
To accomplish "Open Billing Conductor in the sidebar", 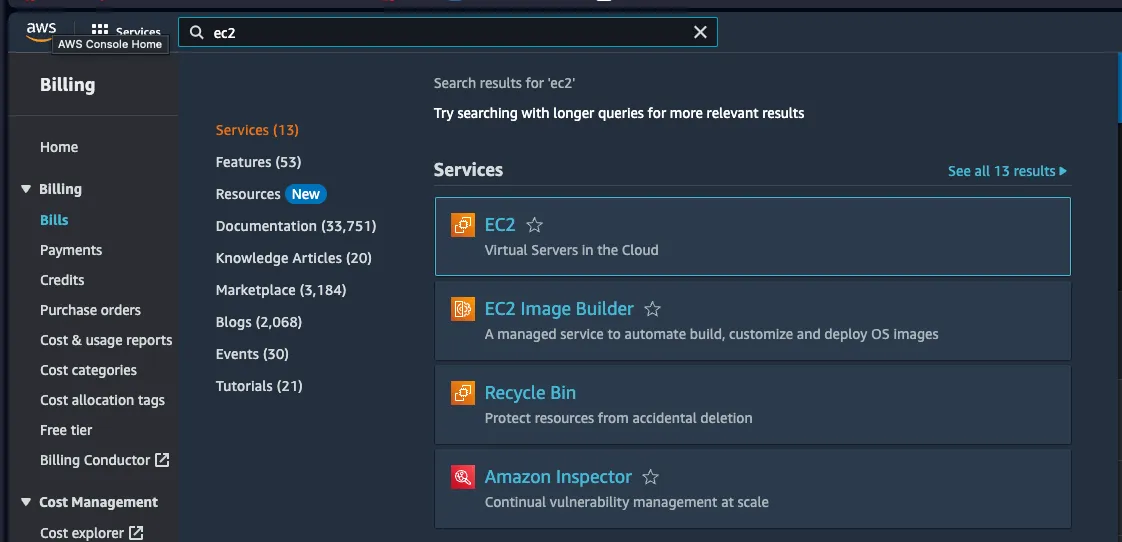I will [95, 460].
